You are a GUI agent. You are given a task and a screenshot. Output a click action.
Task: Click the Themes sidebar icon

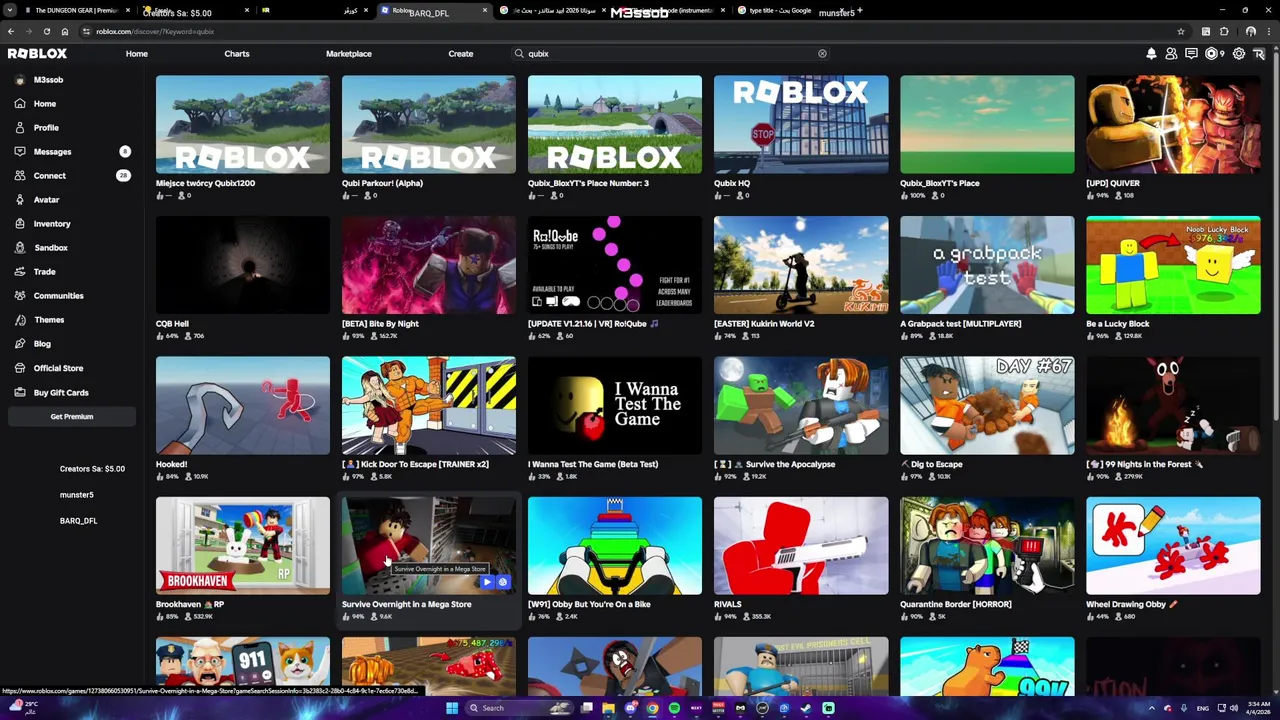tap(20, 320)
